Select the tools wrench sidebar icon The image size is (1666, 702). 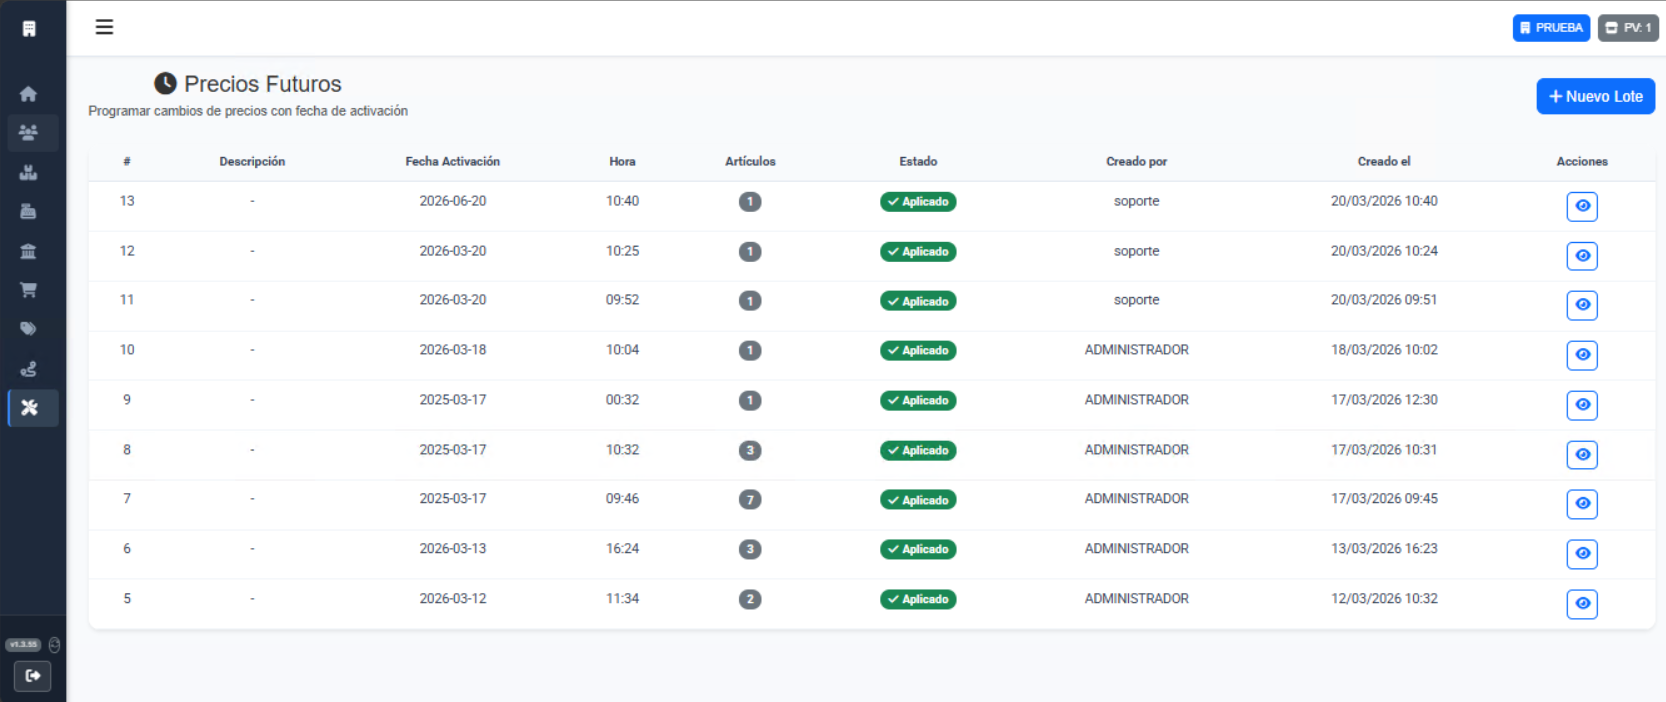(x=29, y=408)
